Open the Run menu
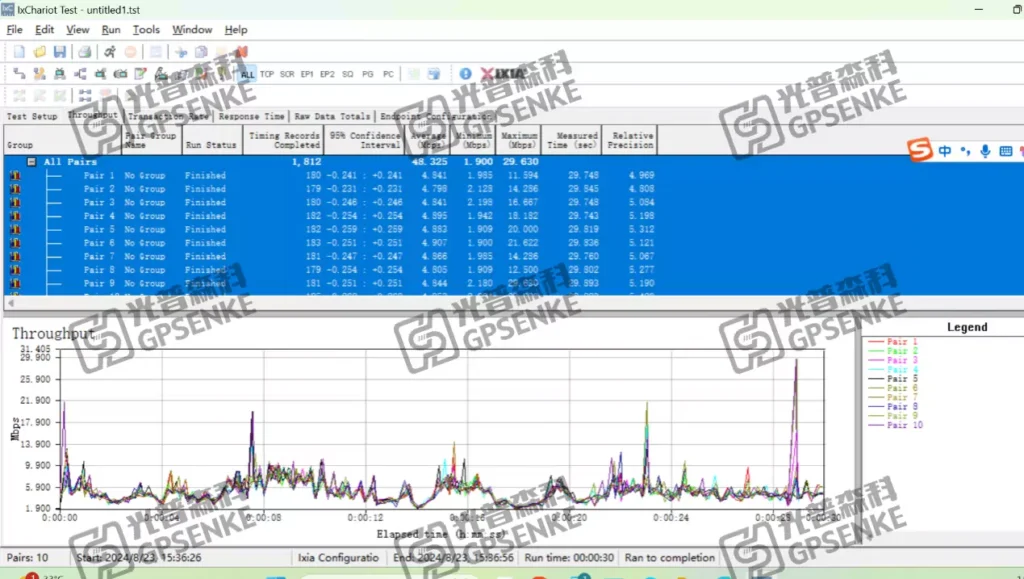The height and width of the screenshot is (579, 1024). click(111, 29)
